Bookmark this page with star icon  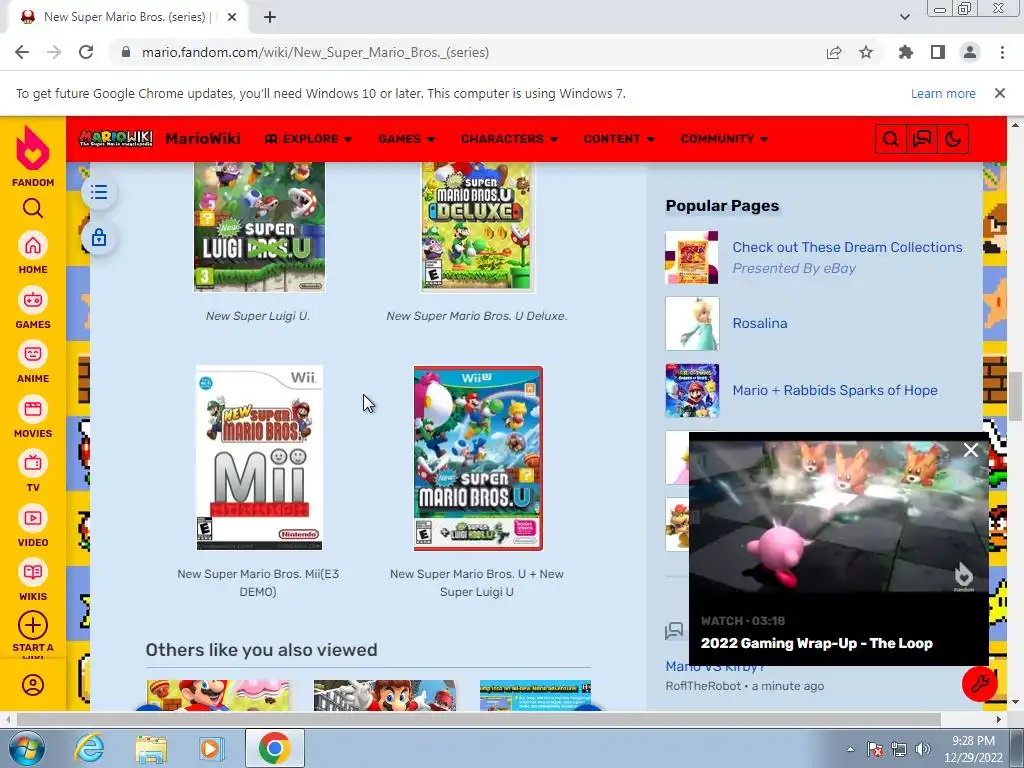[x=866, y=52]
